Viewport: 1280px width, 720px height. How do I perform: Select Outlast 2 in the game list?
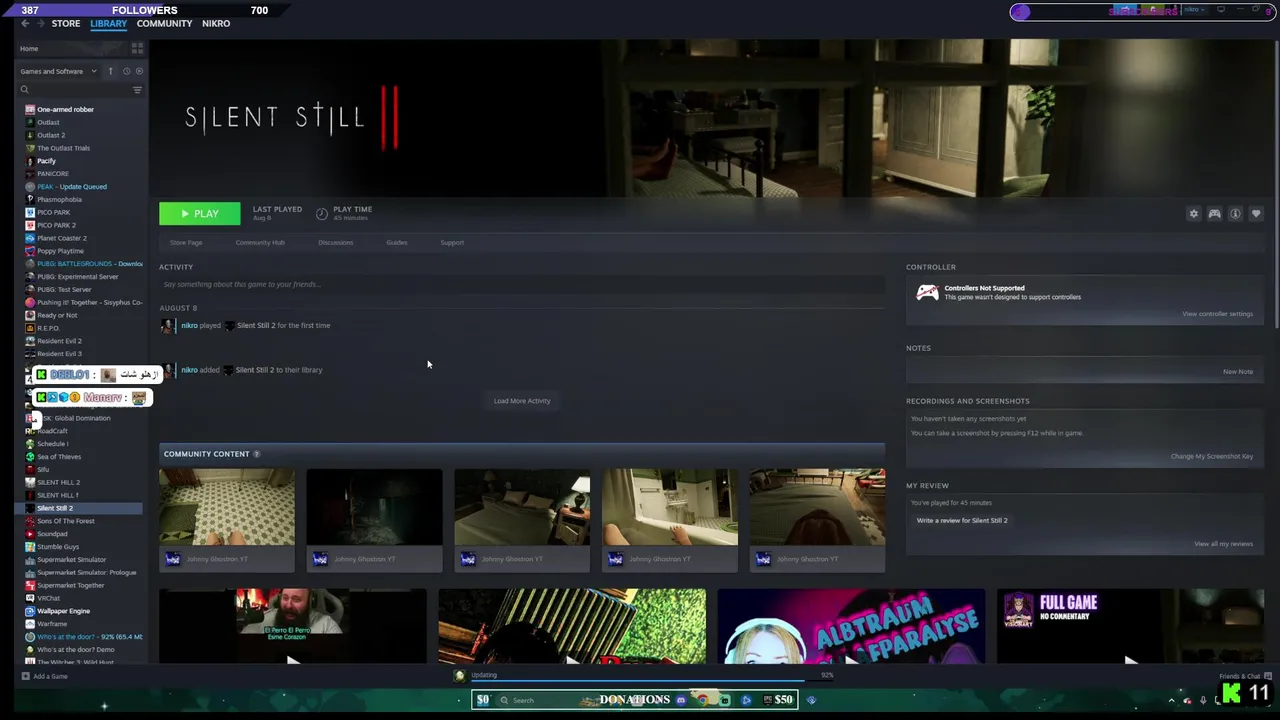[51, 135]
